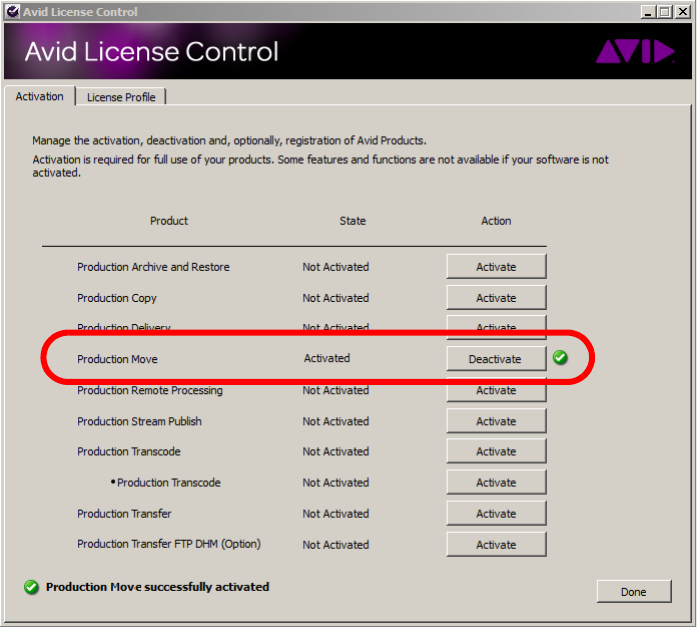The height and width of the screenshot is (627, 697).
Task: Activate Production Archive and Restore
Action: pyautogui.click(x=496, y=267)
